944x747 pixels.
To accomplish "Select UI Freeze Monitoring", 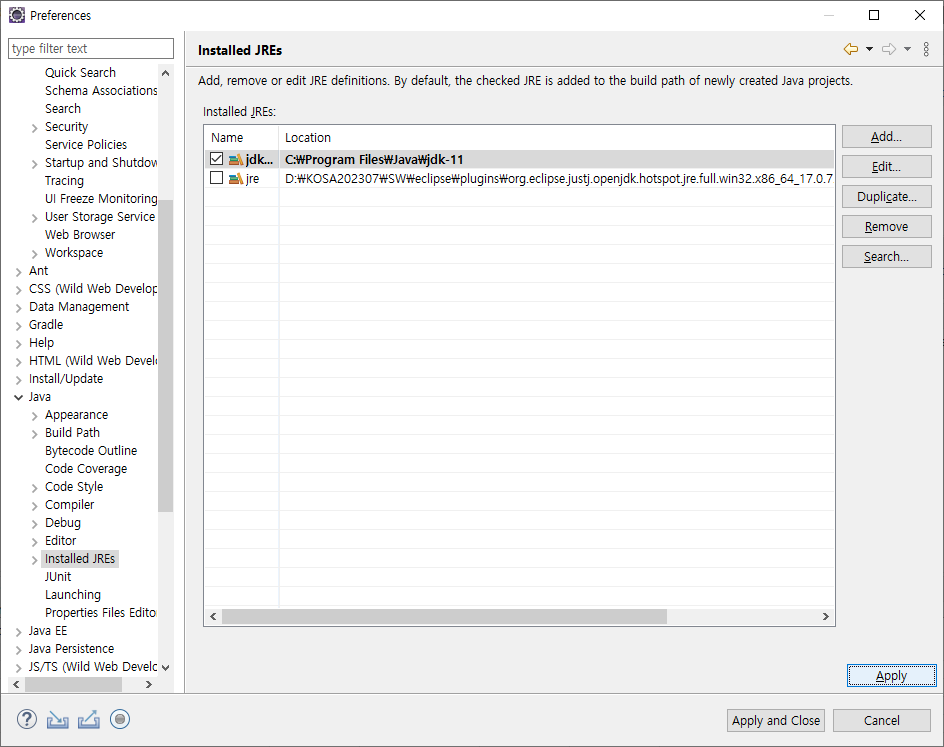I will point(101,199).
